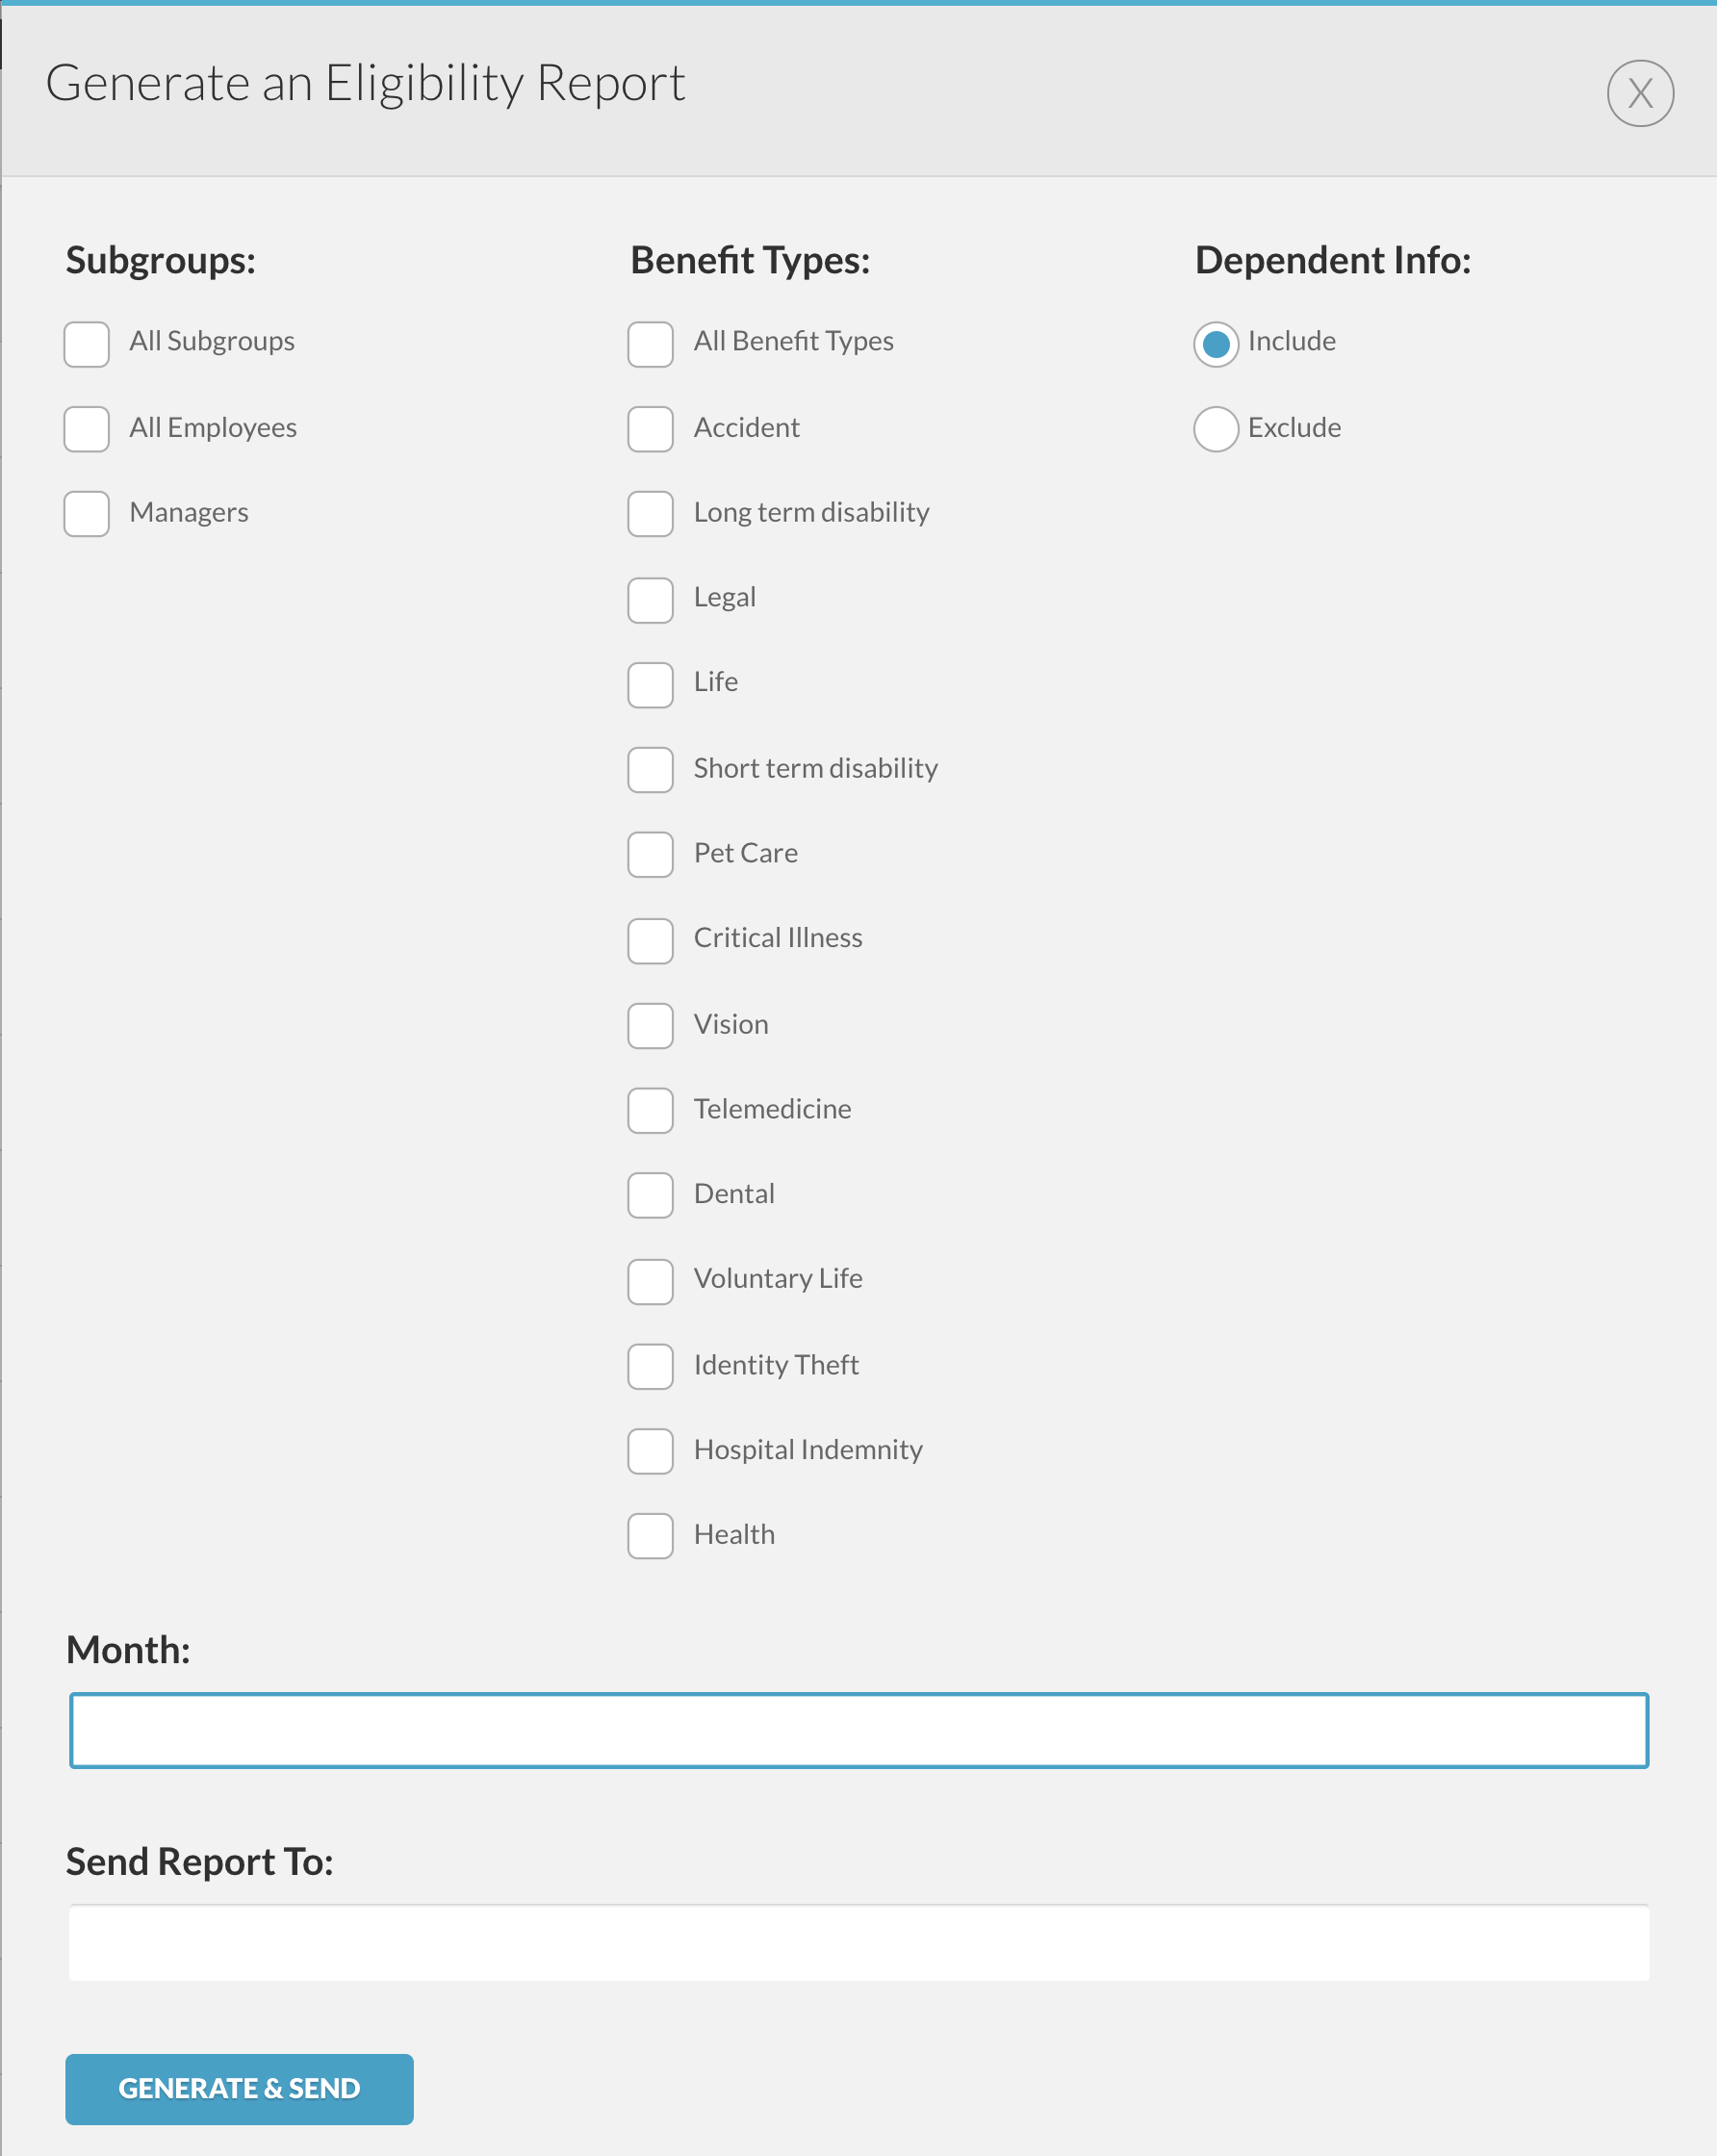This screenshot has width=1717, height=2156.
Task: Click the Generate & Send button
Action: click(240, 2089)
